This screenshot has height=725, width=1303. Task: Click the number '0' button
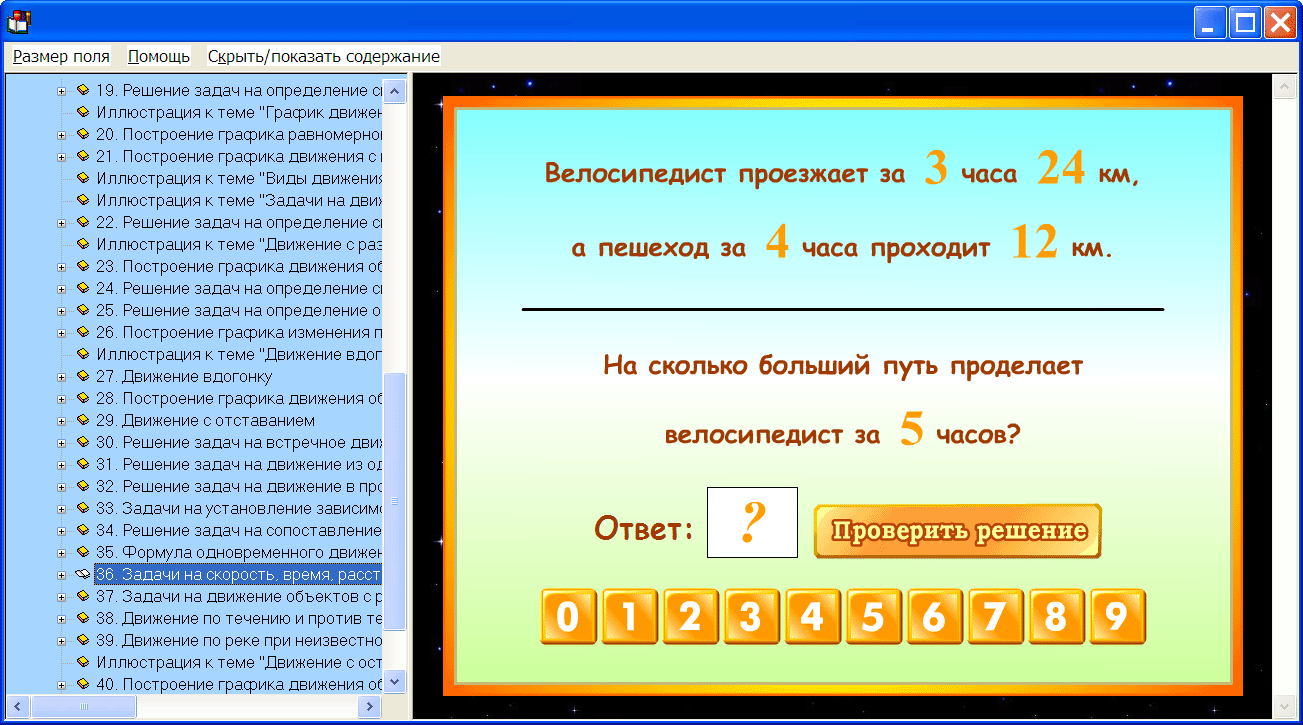[x=568, y=618]
